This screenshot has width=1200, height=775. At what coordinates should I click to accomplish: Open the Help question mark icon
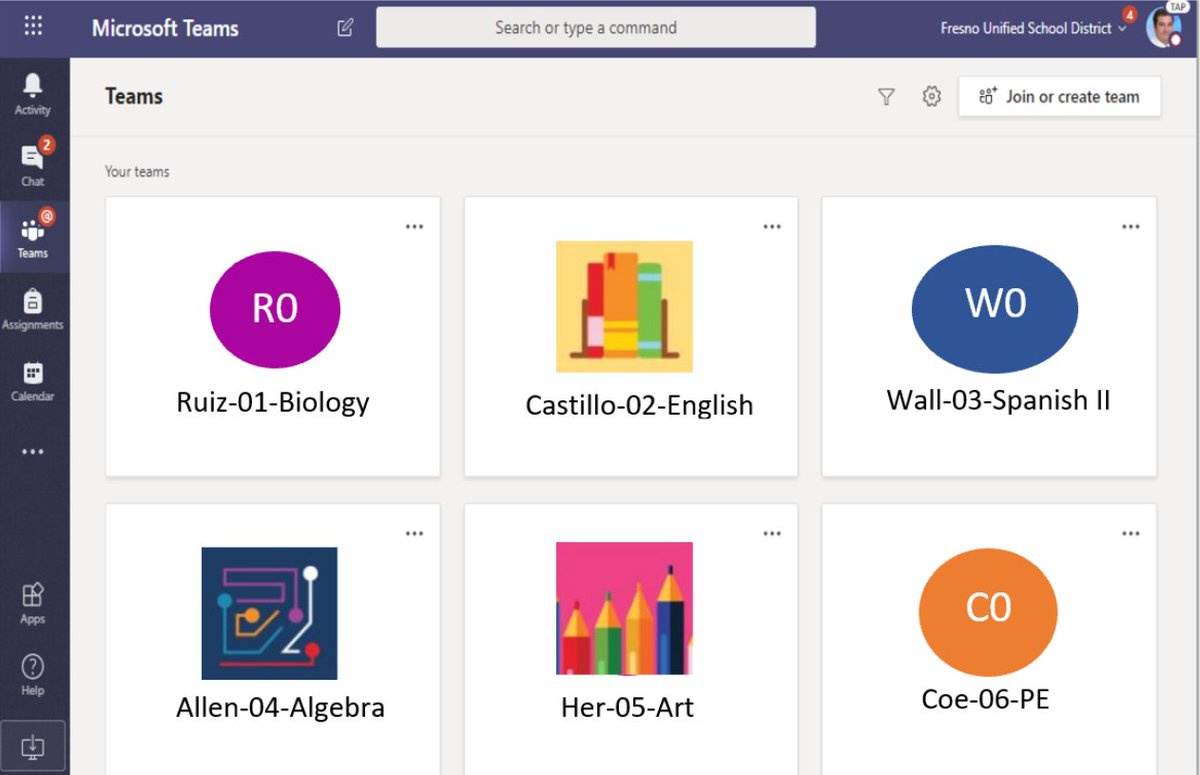click(x=33, y=675)
